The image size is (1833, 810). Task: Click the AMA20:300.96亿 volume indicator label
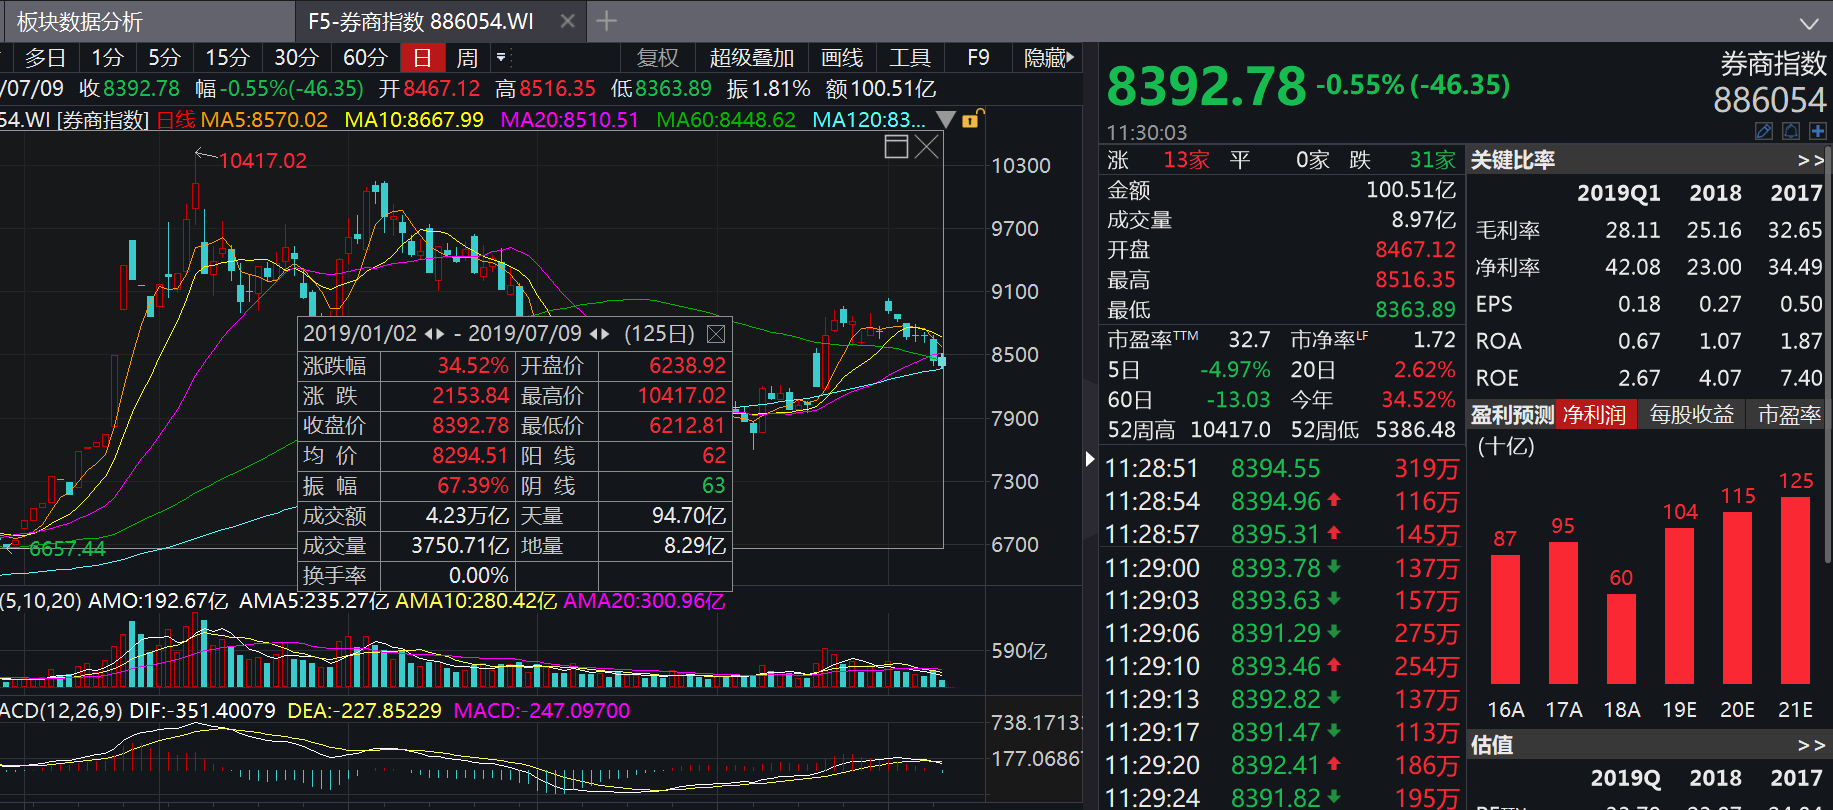(644, 601)
